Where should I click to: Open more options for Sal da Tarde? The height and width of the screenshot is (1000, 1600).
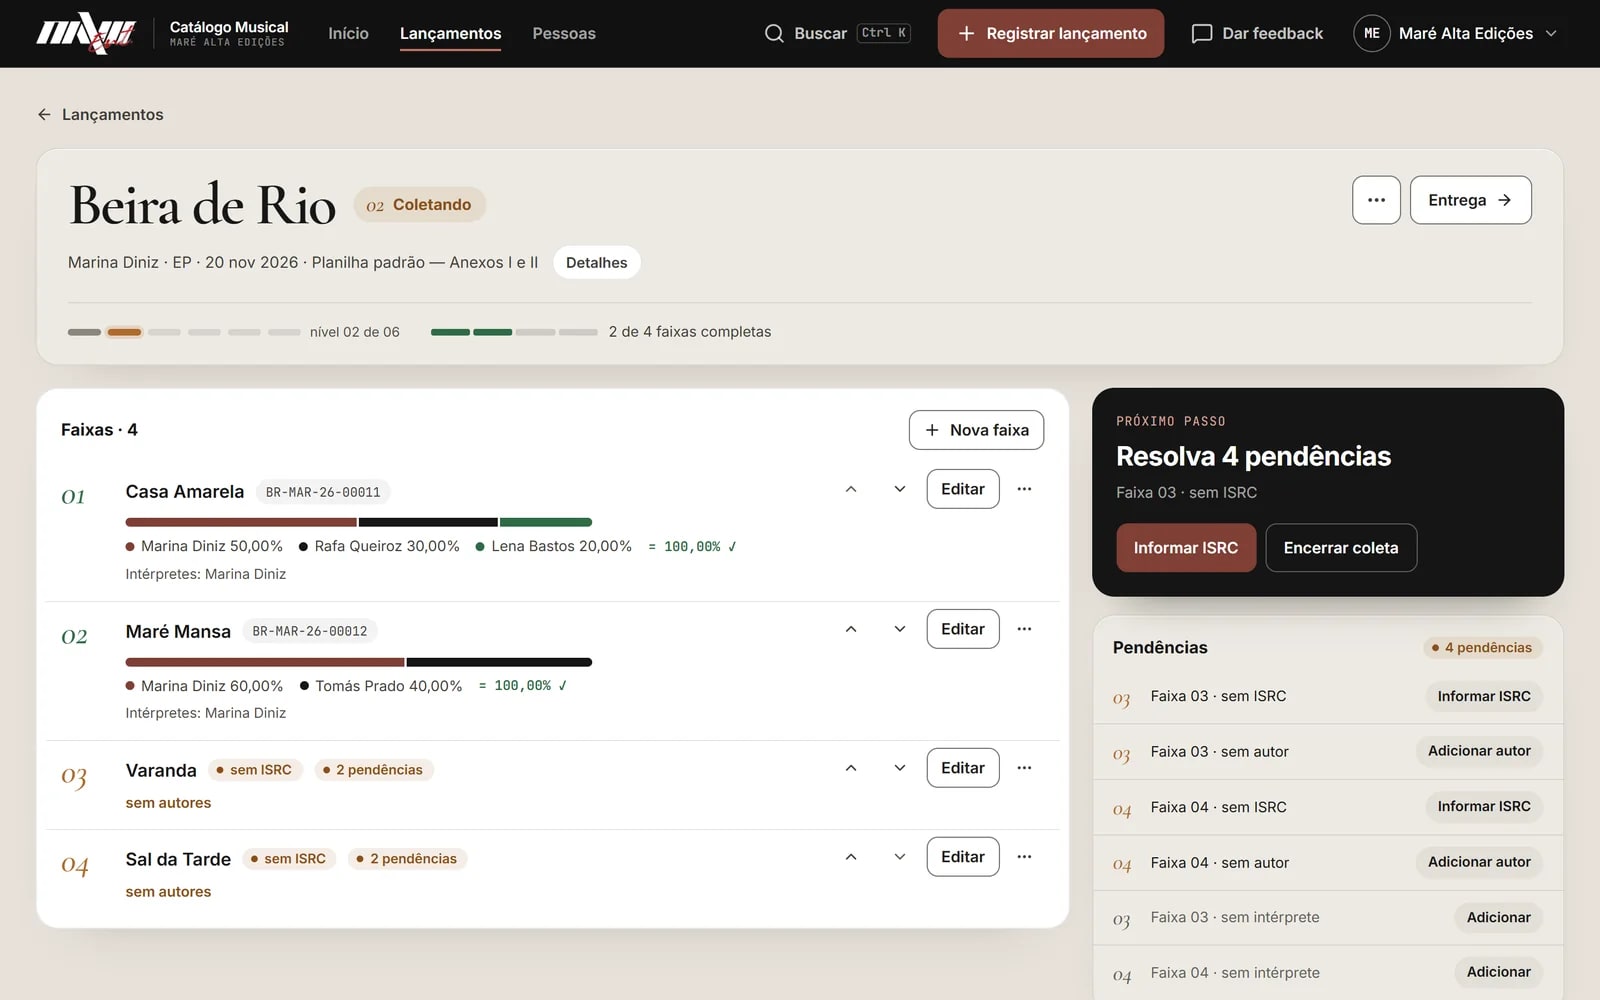pos(1024,857)
